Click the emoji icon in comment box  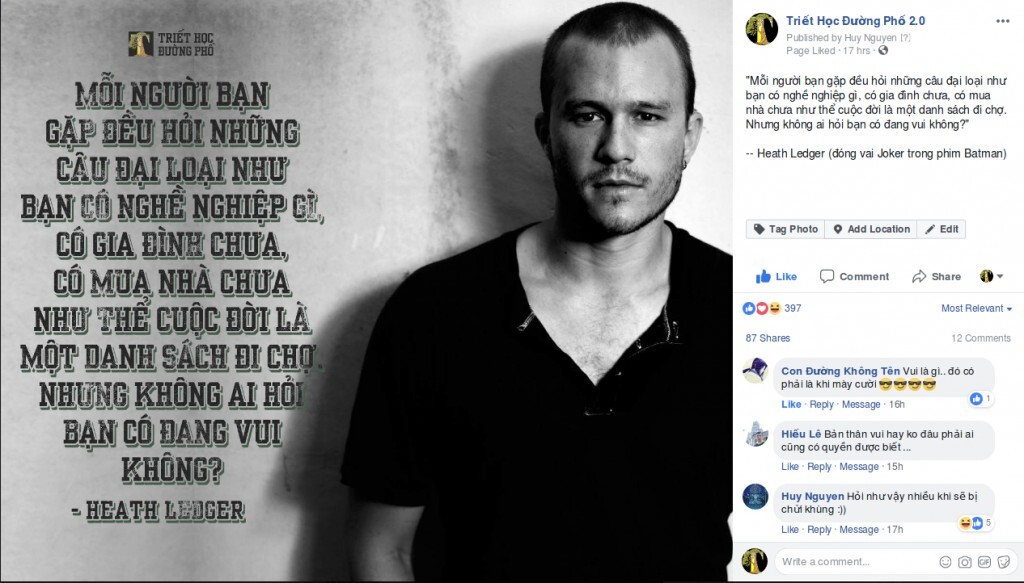[945, 561]
